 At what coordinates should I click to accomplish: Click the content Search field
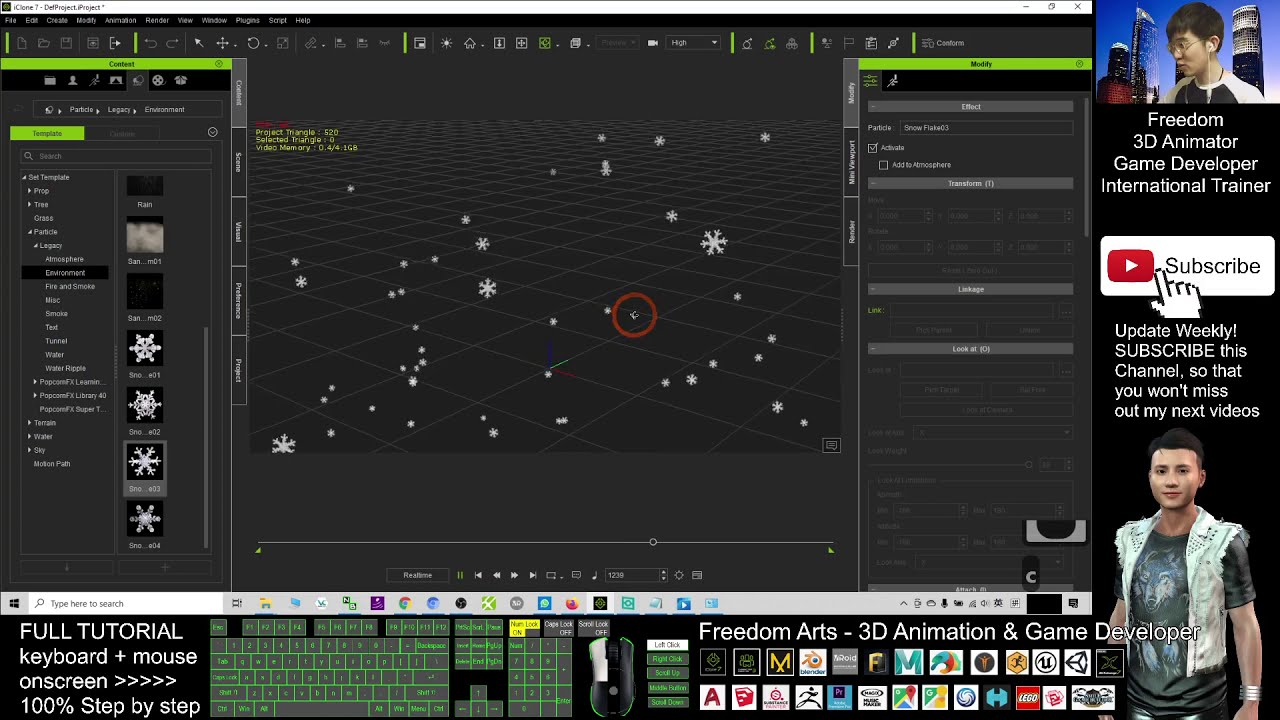click(x=116, y=156)
